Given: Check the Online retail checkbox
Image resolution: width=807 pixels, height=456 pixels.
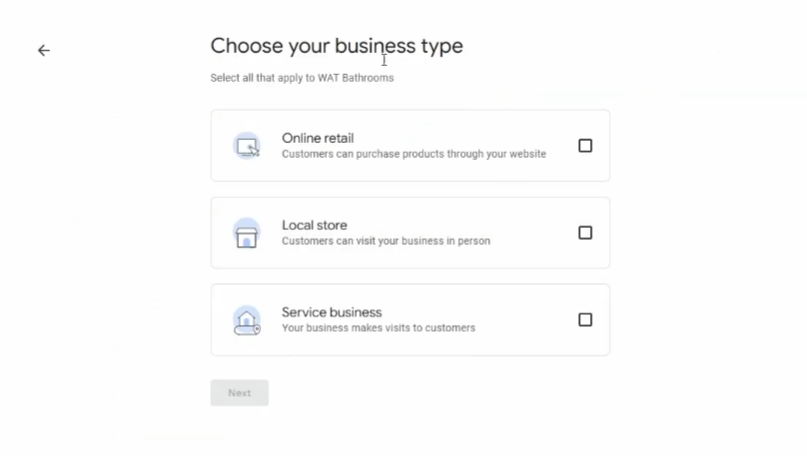Looking at the screenshot, I should 585,146.
